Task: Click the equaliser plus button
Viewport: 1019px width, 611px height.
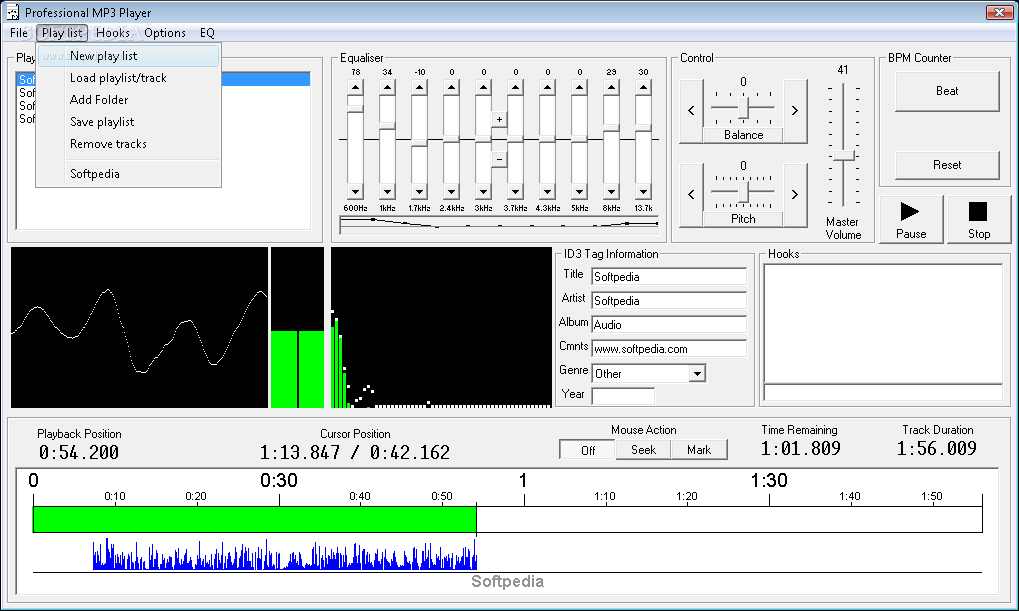Action: tap(499, 120)
